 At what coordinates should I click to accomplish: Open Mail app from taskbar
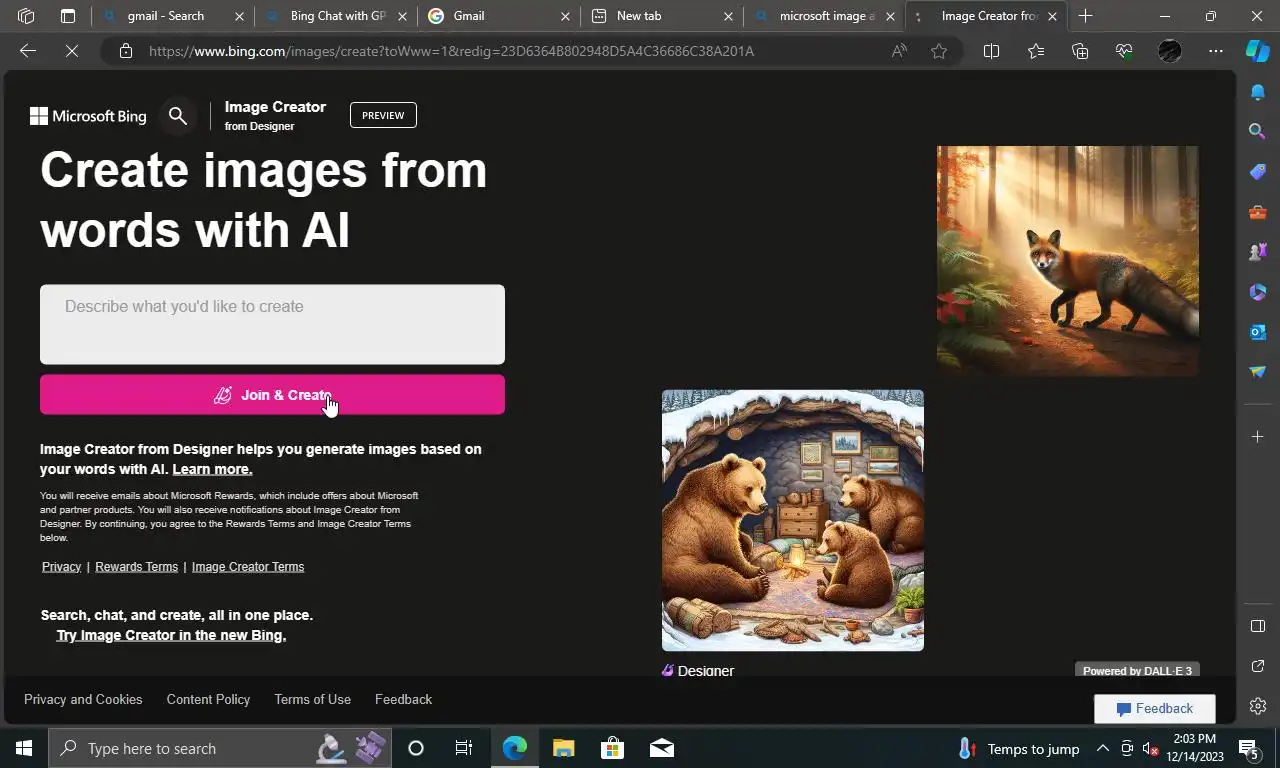[x=661, y=748]
